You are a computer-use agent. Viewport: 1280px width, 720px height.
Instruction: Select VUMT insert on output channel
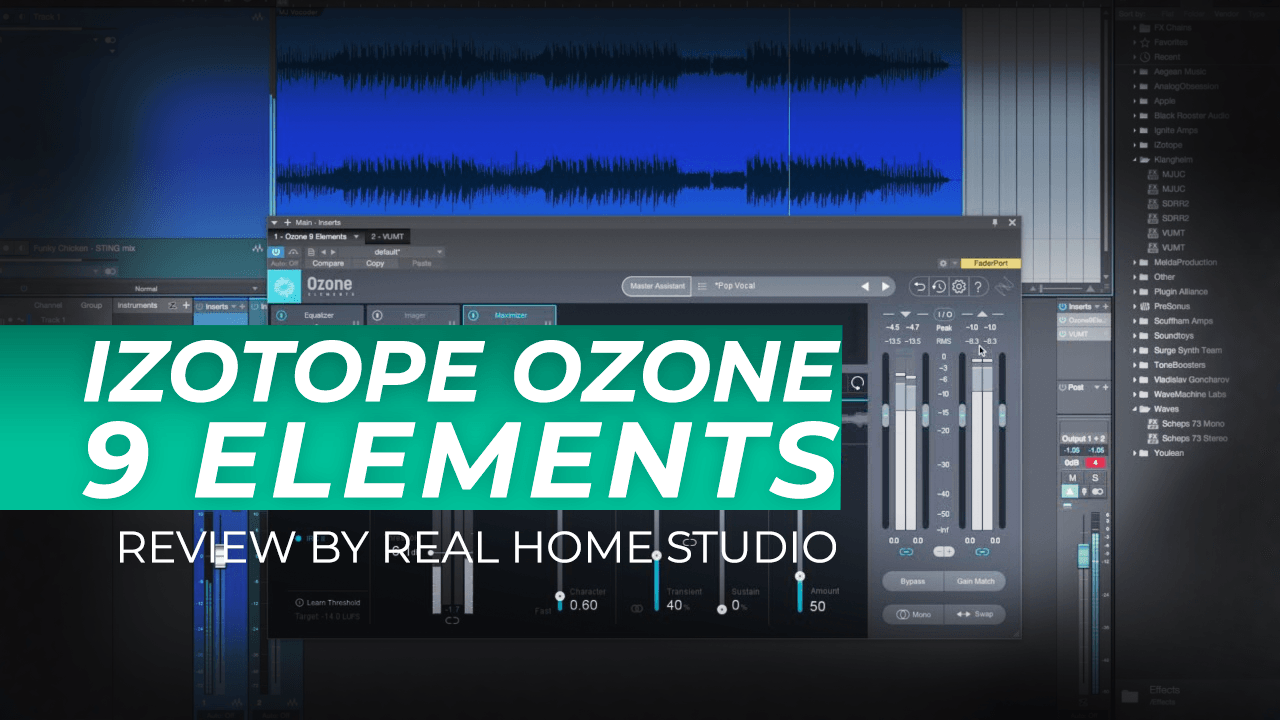coord(1083,334)
